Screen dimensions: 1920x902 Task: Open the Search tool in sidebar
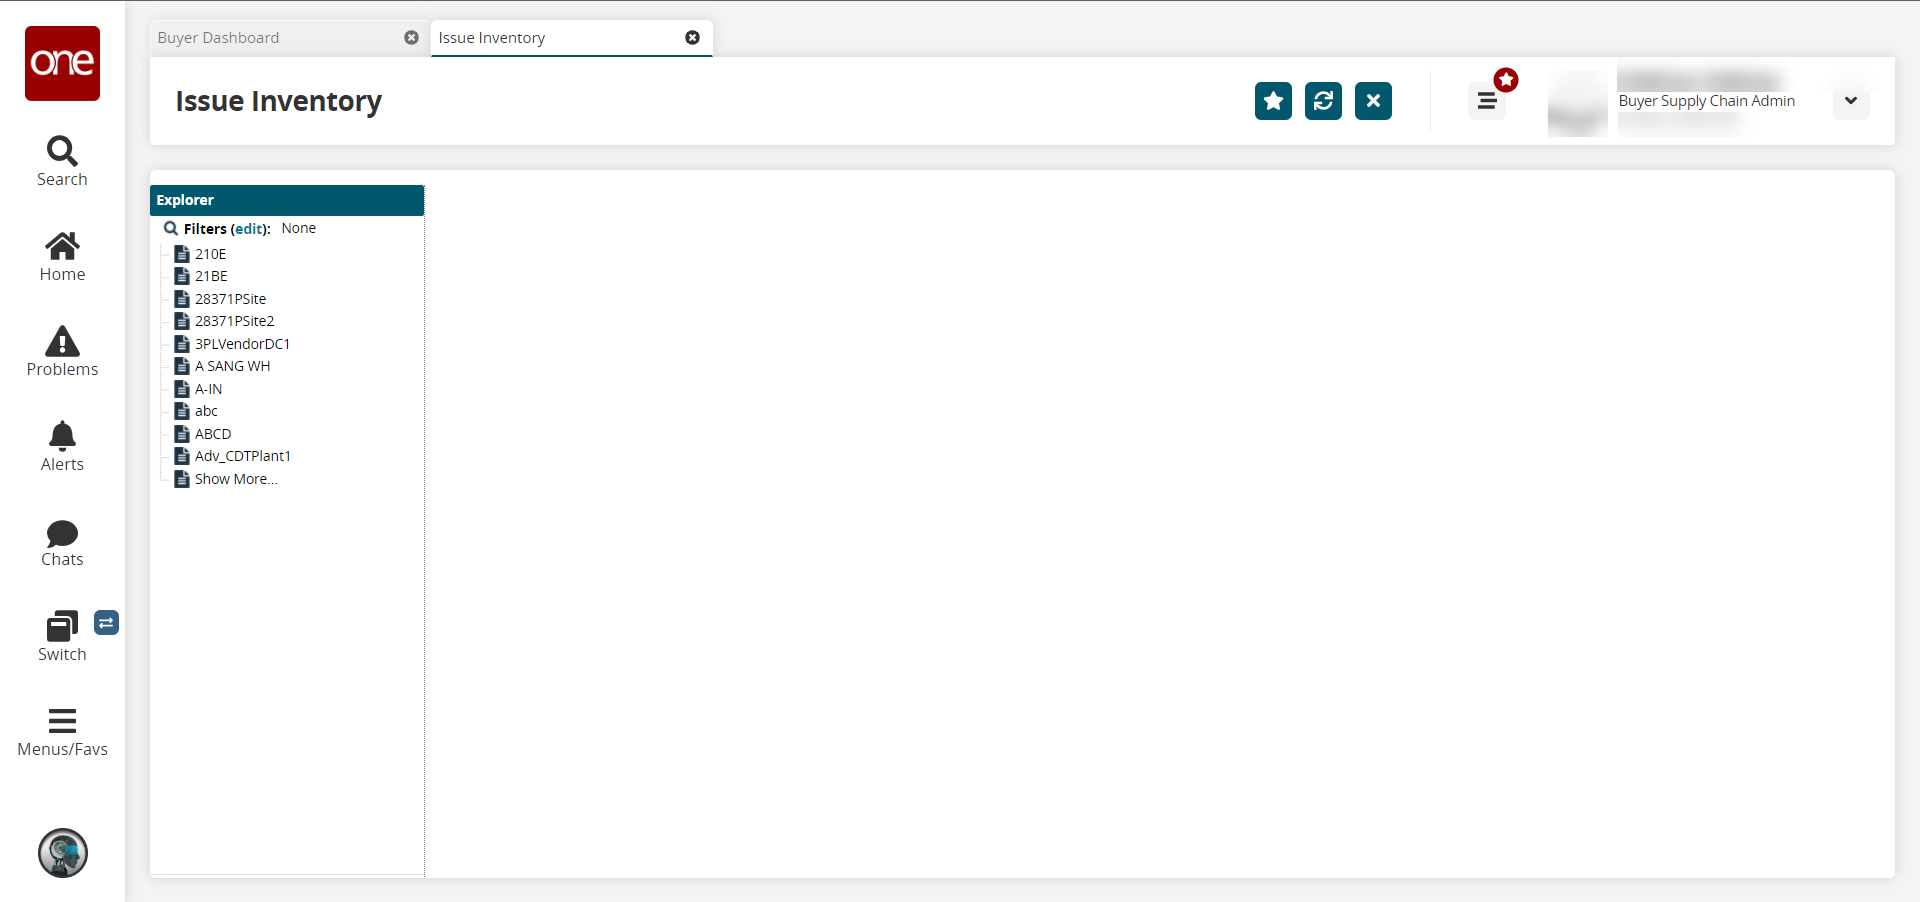pos(62,161)
